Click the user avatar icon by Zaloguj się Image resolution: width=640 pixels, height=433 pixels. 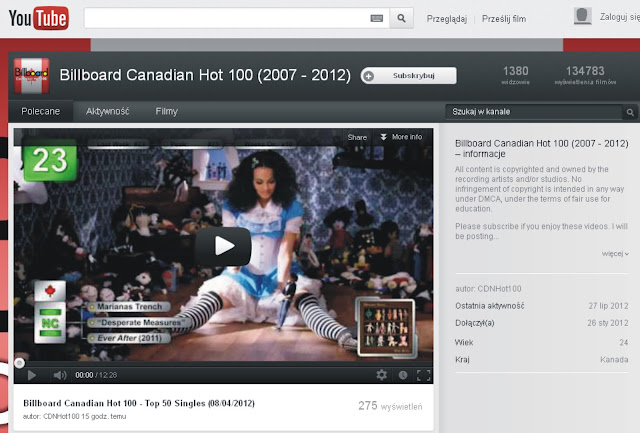(x=582, y=16)
